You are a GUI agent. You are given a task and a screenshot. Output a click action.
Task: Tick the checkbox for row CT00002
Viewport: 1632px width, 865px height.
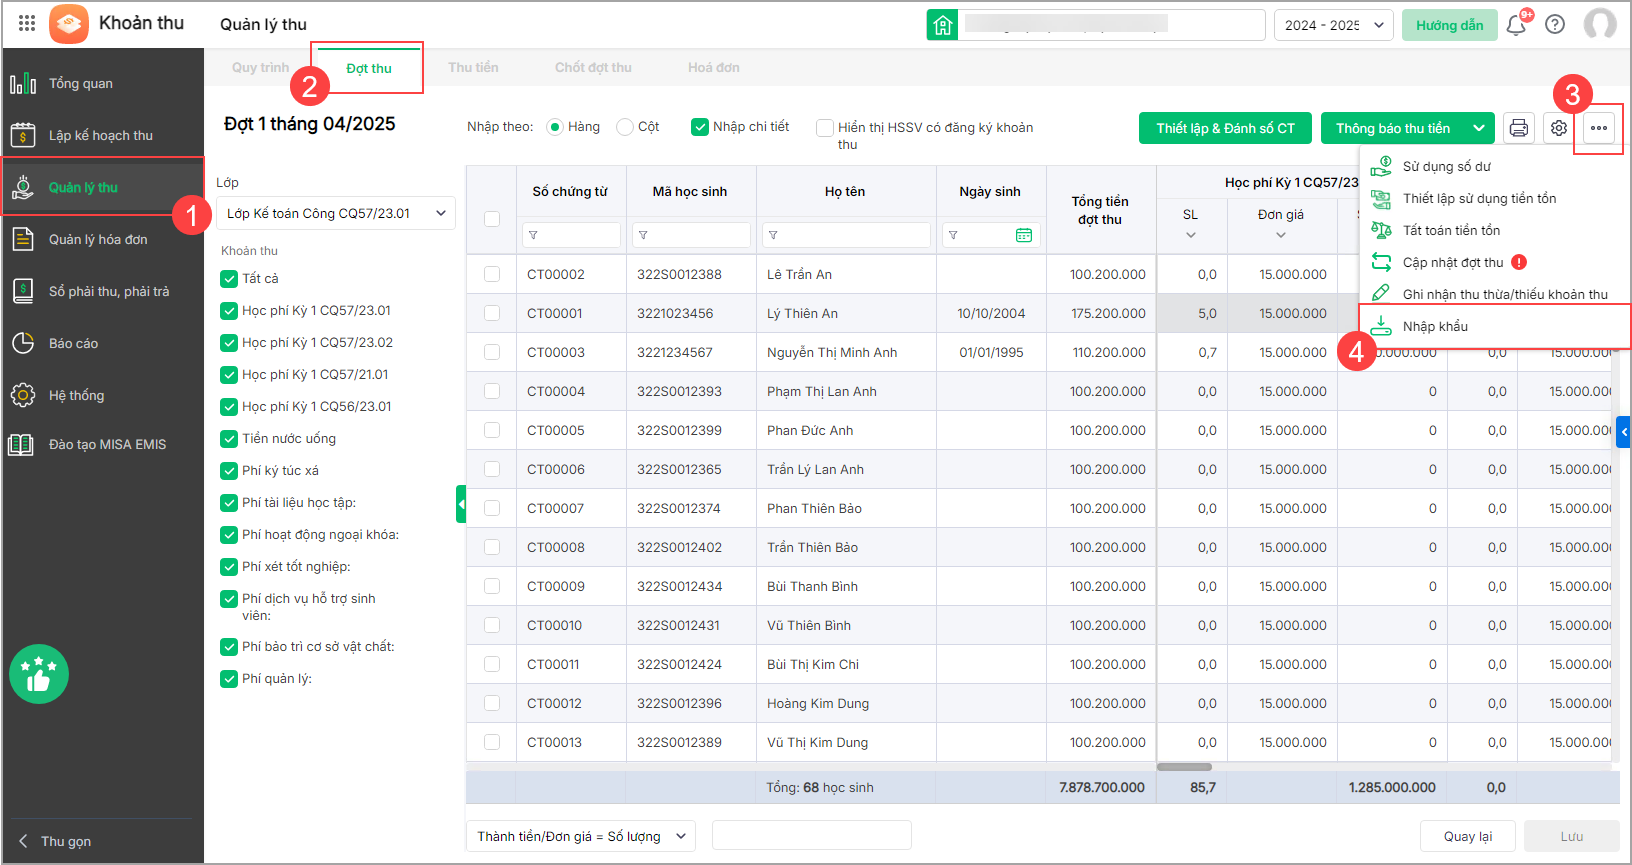(x=492, y=274)
